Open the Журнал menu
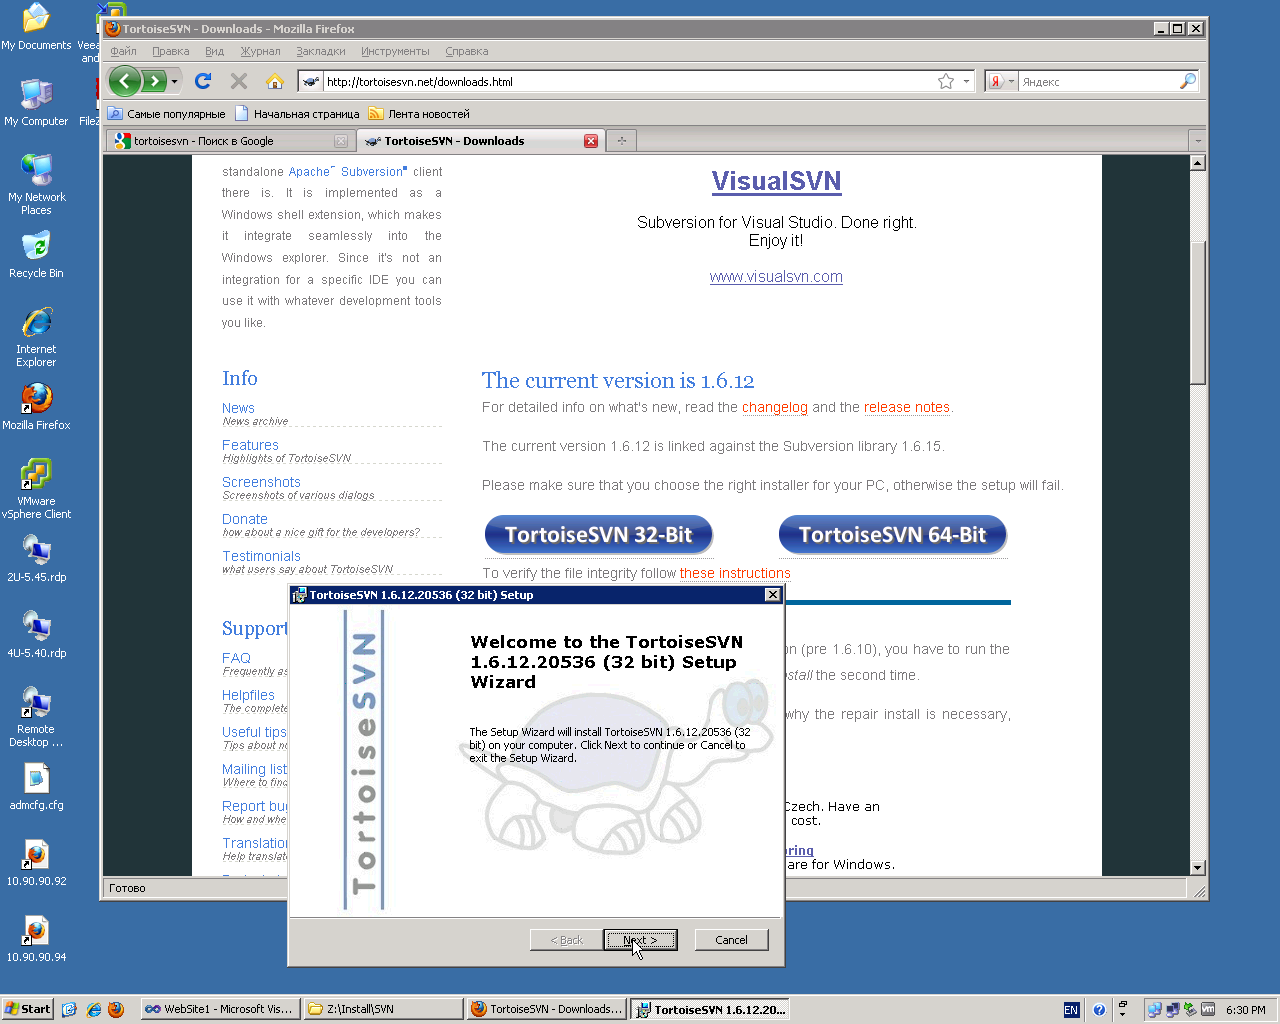Screen dimensions: 1280x1024 (260, 51)
